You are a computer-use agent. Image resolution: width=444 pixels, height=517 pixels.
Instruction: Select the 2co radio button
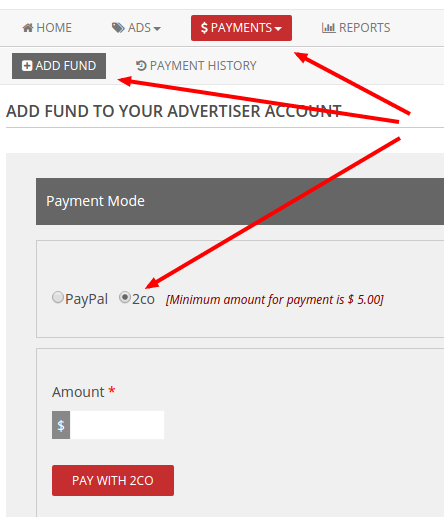tap(125, 297)
